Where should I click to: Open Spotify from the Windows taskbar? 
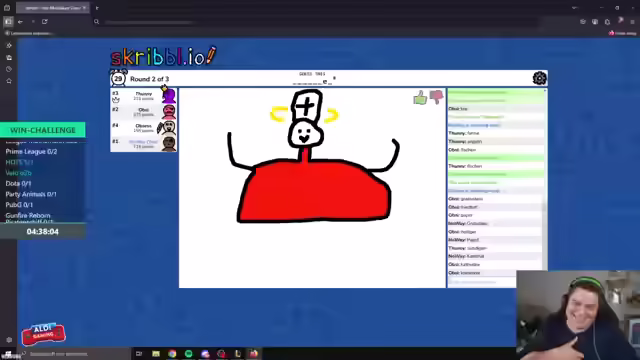[189, 353]
